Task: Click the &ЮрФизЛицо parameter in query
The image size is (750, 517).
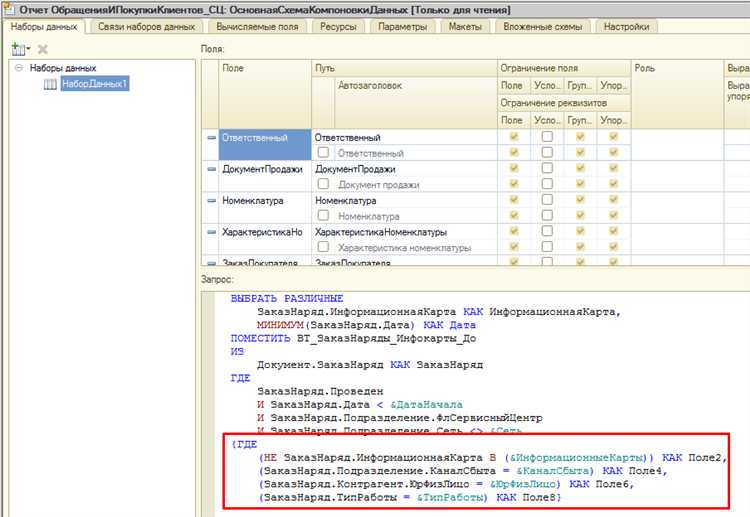Action: pos(525,484)
